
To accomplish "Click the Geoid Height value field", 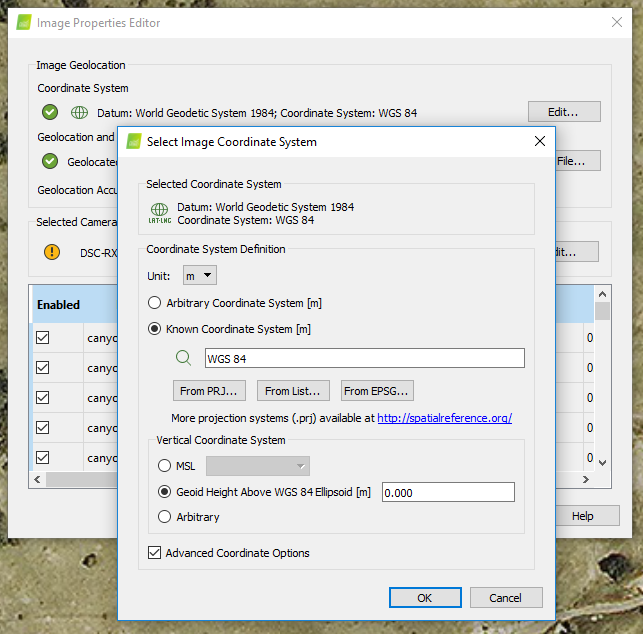I will click(447, 492).
